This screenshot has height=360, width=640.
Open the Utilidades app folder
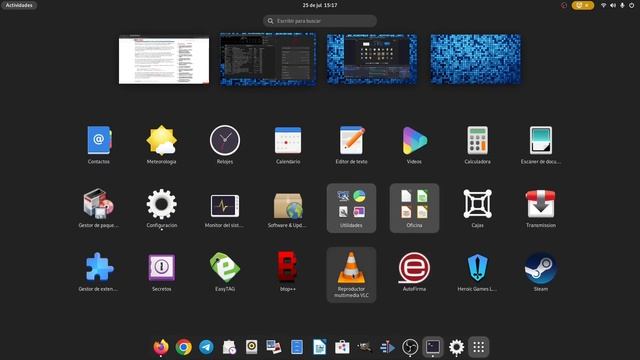(x=351, y=208)
